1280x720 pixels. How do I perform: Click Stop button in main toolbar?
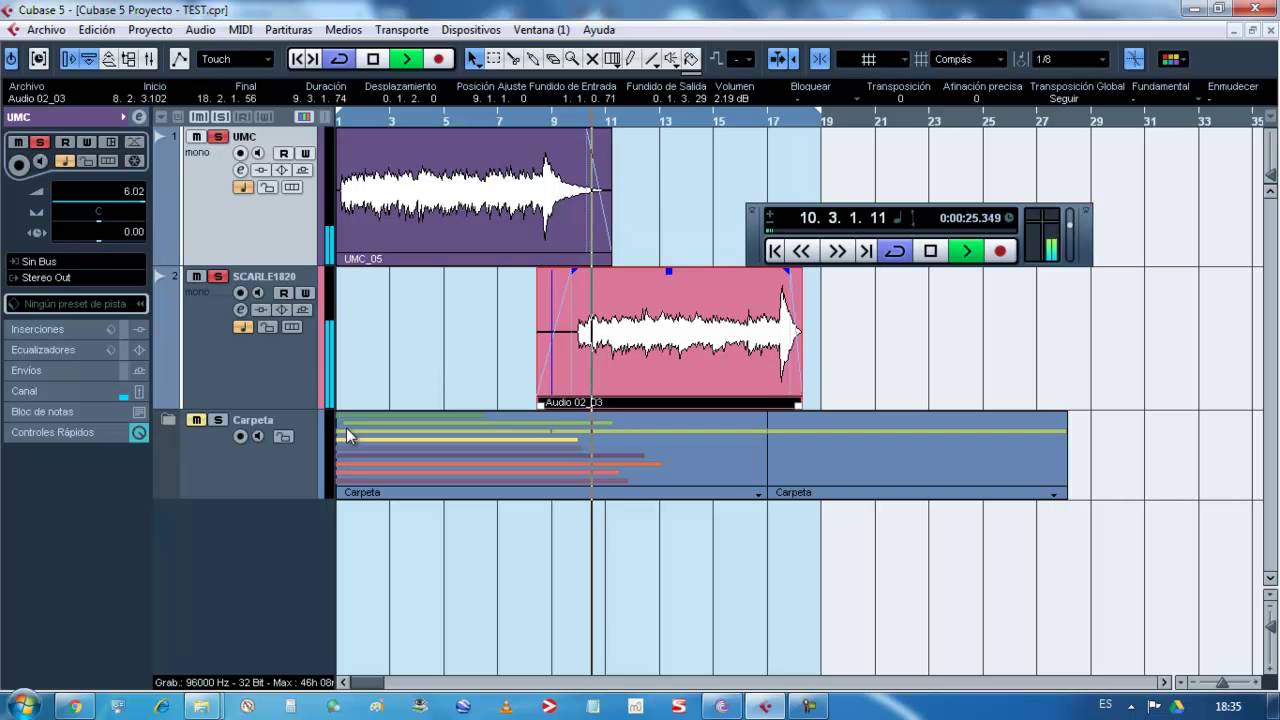pyautogui.click(x=373, y=59)
